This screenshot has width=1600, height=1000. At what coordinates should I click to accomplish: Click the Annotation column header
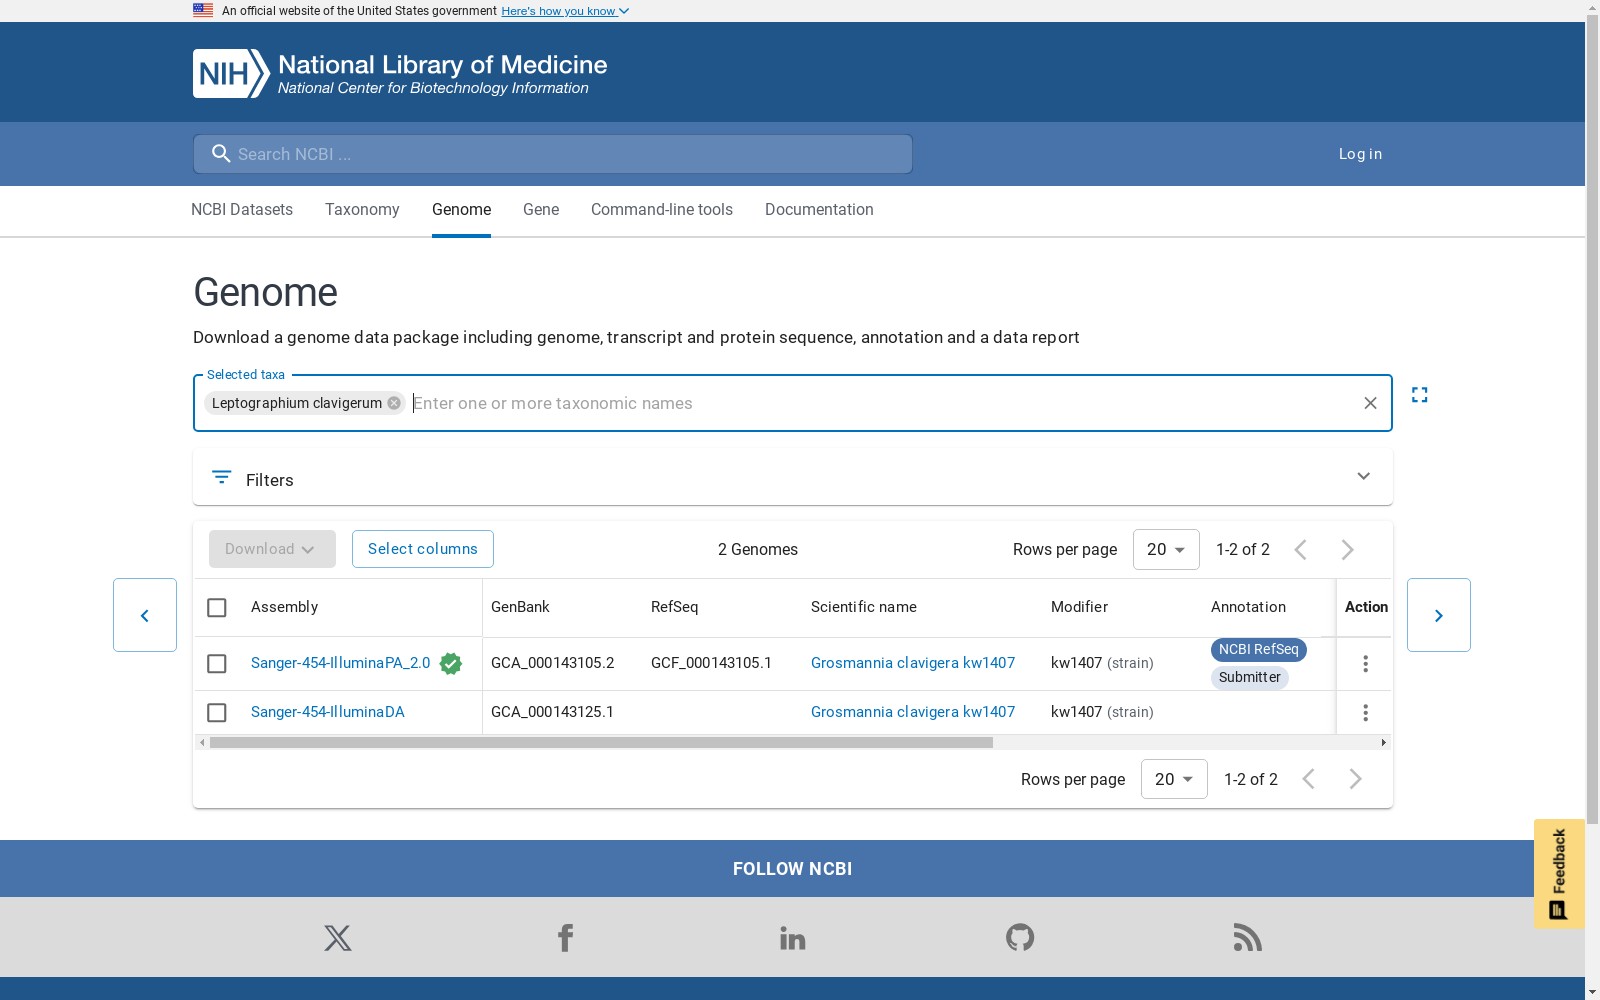click(x=1248, y=607)
